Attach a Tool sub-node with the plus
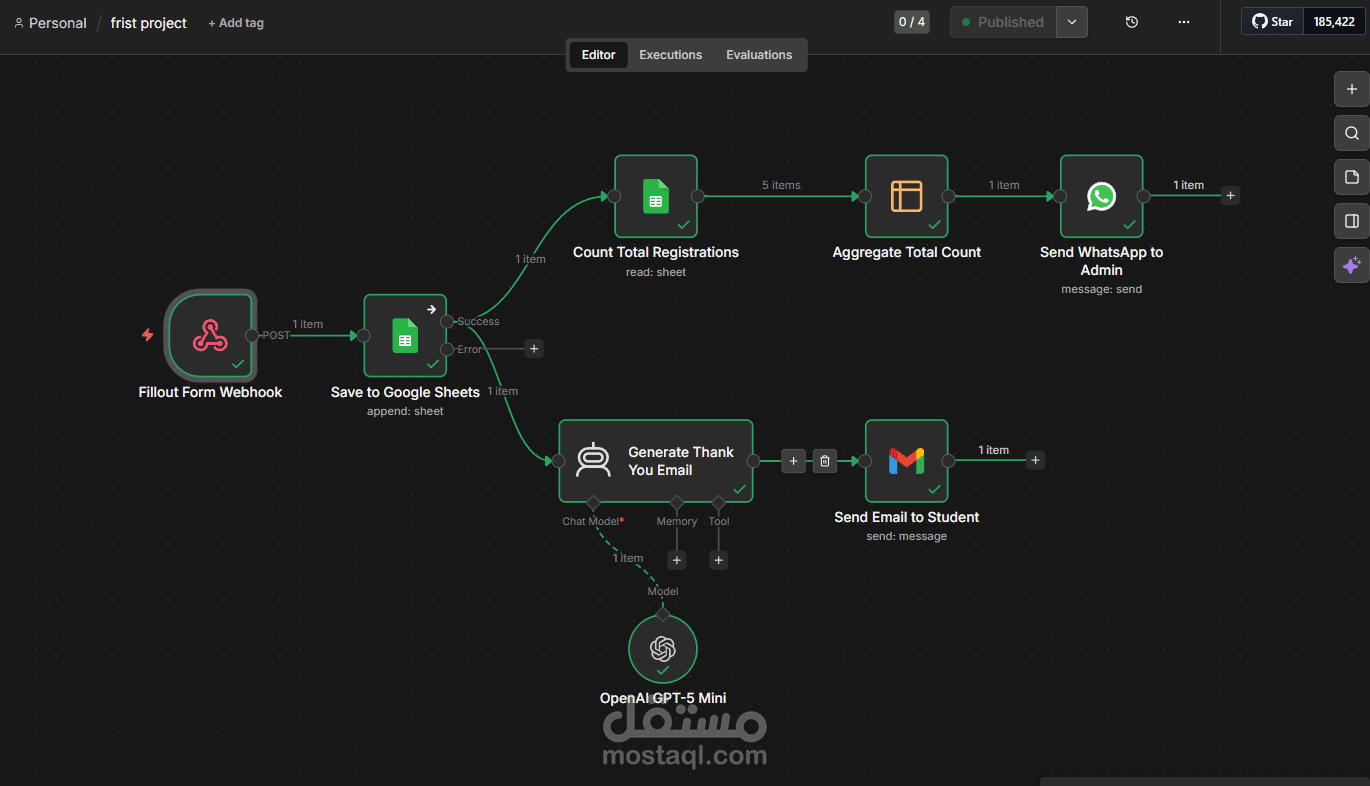The width and height of the screenshot is (1370, 786). click(x=718, y=561)
